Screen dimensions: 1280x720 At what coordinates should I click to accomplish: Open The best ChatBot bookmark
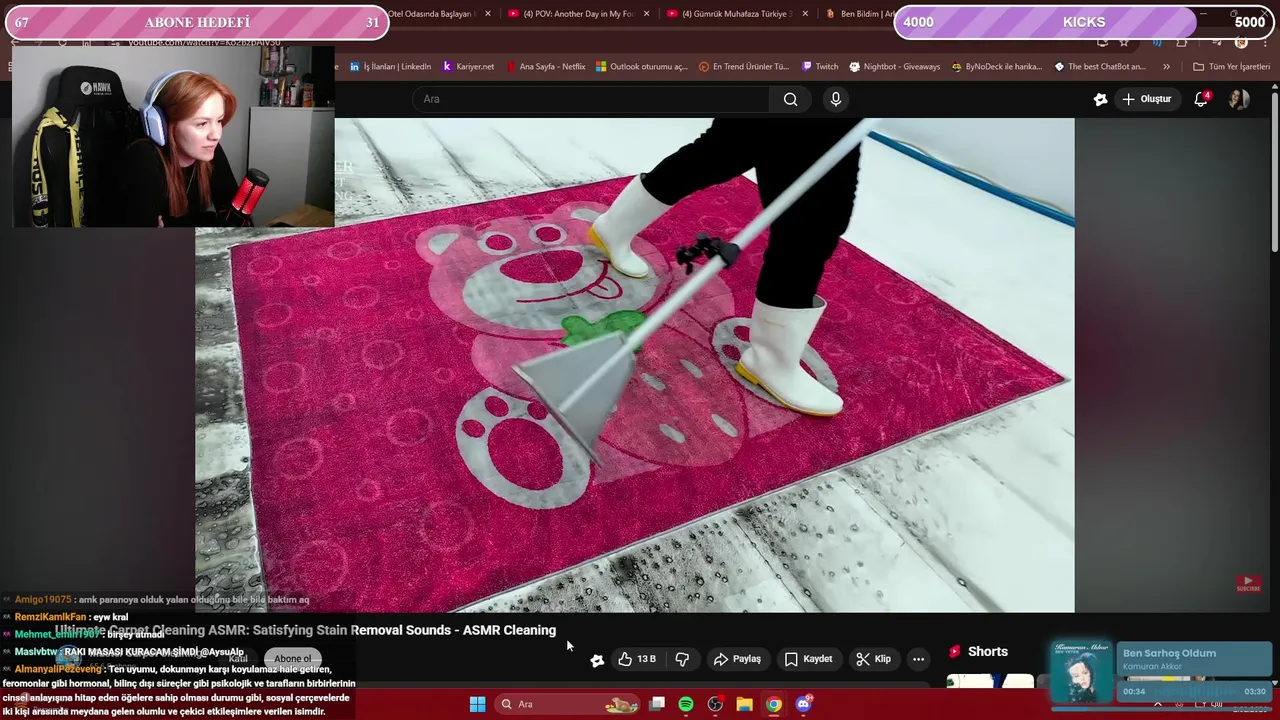pos(1100,67)
